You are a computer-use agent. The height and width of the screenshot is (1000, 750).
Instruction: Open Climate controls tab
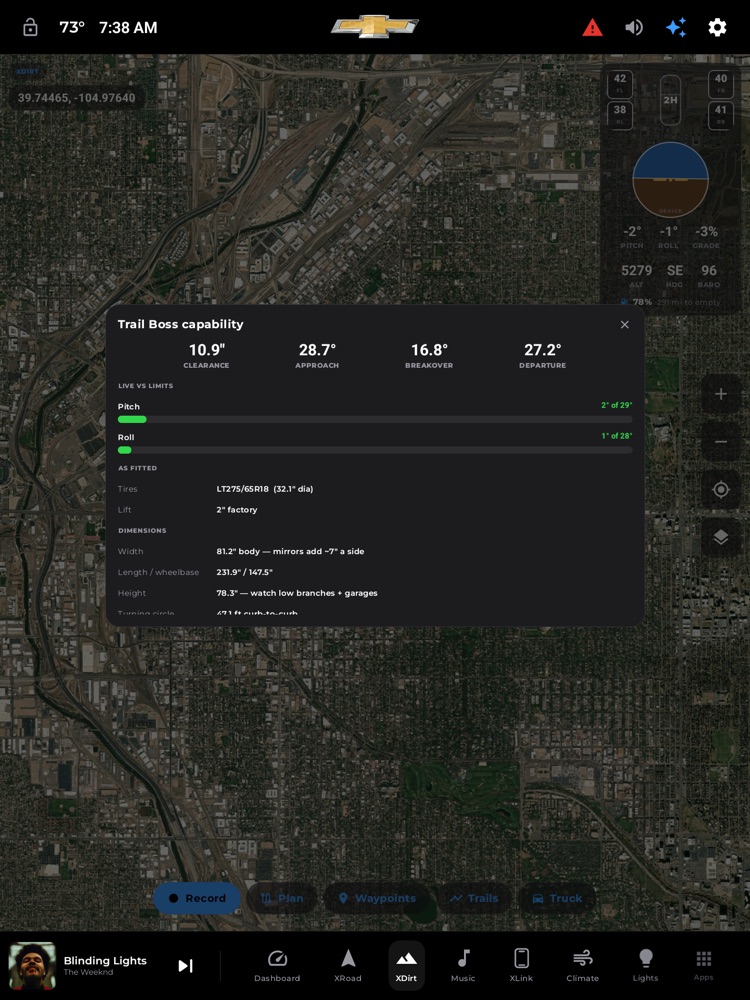pyautogui.click(x=582, y=966)
